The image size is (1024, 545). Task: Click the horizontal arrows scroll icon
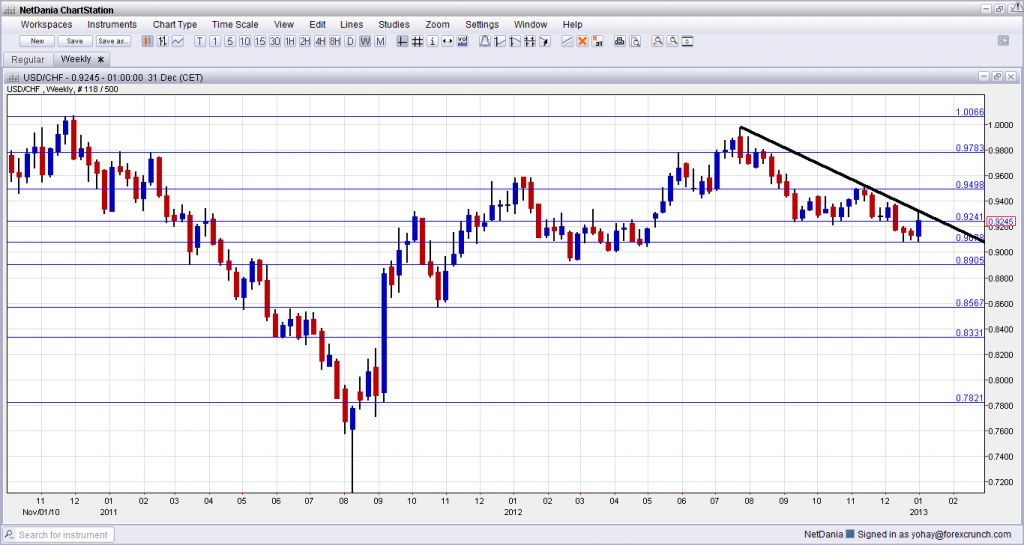(447, 41)
